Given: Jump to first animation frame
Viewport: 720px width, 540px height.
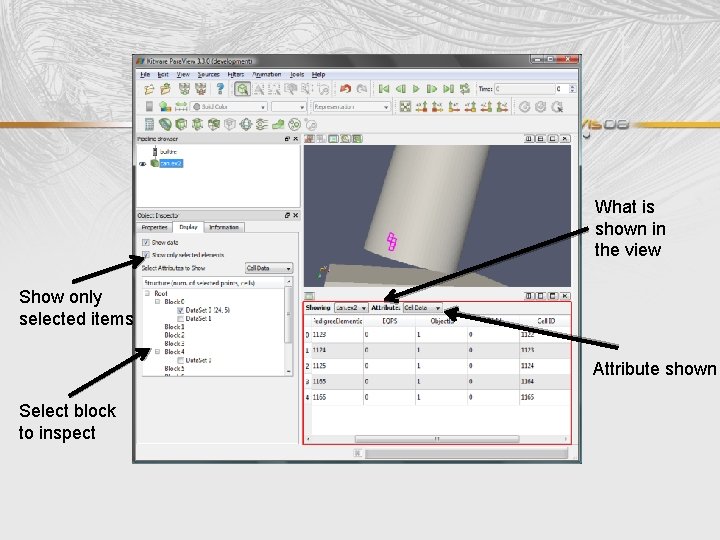Looking at the screenshot, I should [384, 89].
